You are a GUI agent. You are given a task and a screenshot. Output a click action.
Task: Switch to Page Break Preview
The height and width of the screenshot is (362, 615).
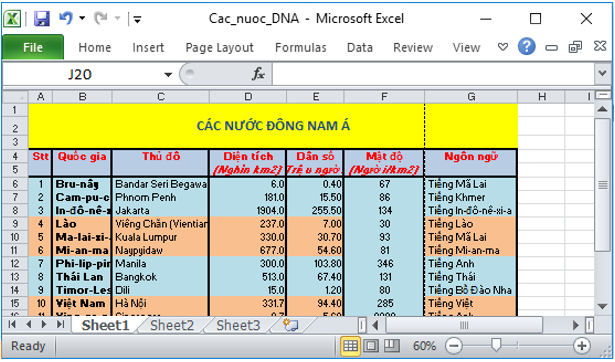point(391,346)
